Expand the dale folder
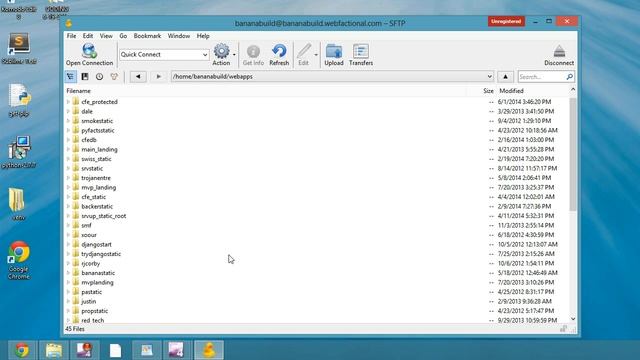The image size is (640, 360). (69, 111)
